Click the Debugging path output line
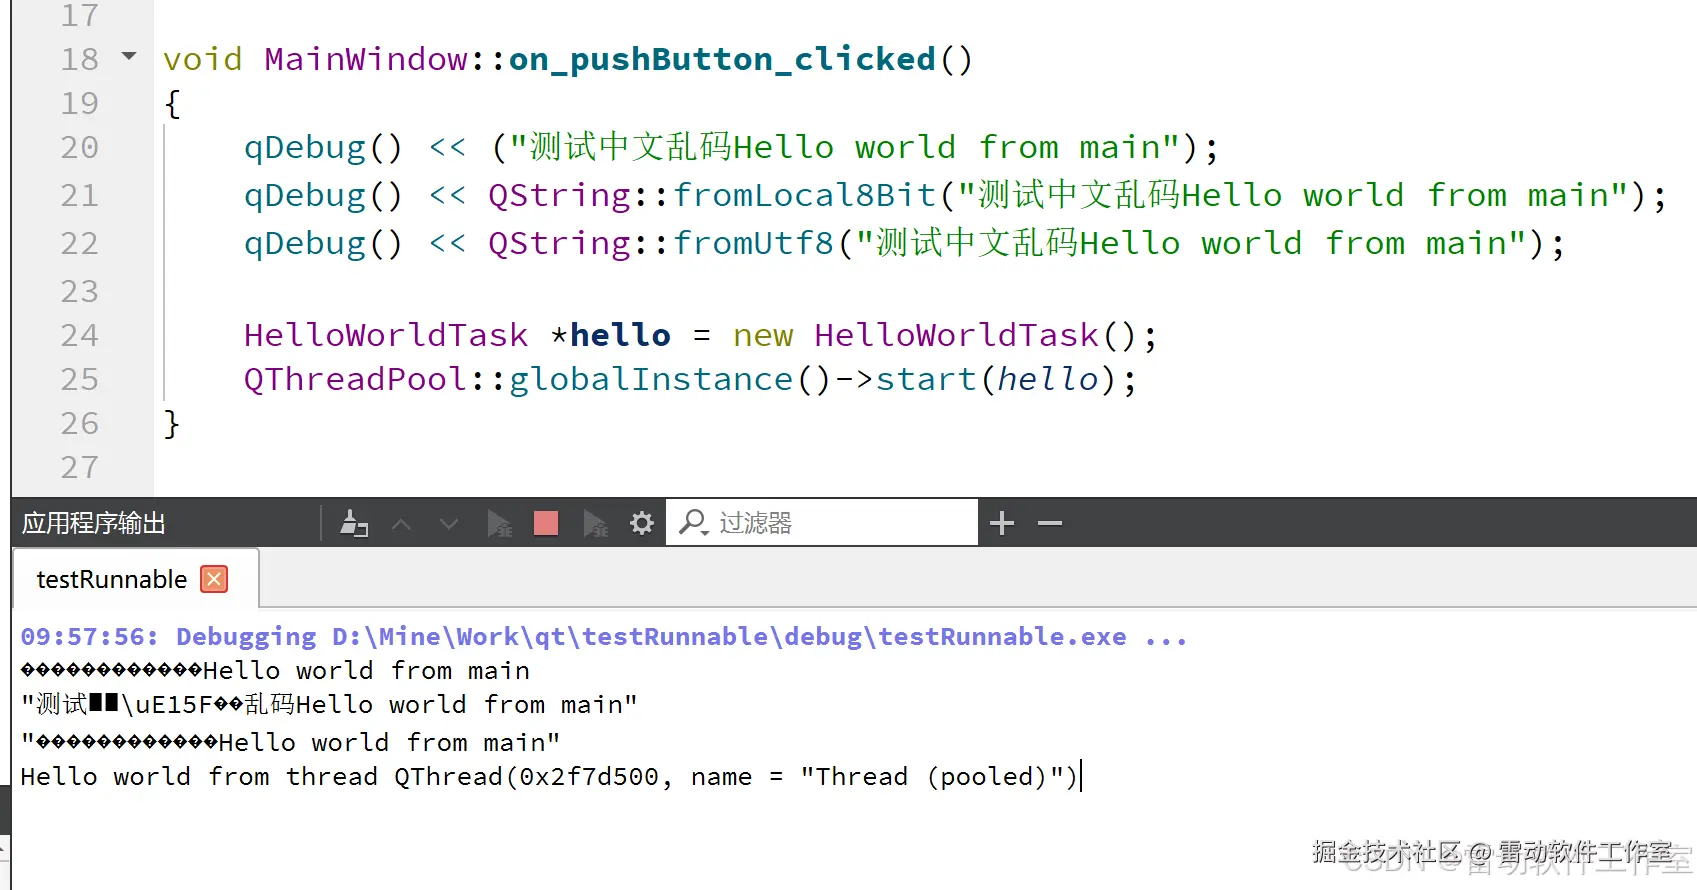The image size is (1697, 890). tap(604, 636)
